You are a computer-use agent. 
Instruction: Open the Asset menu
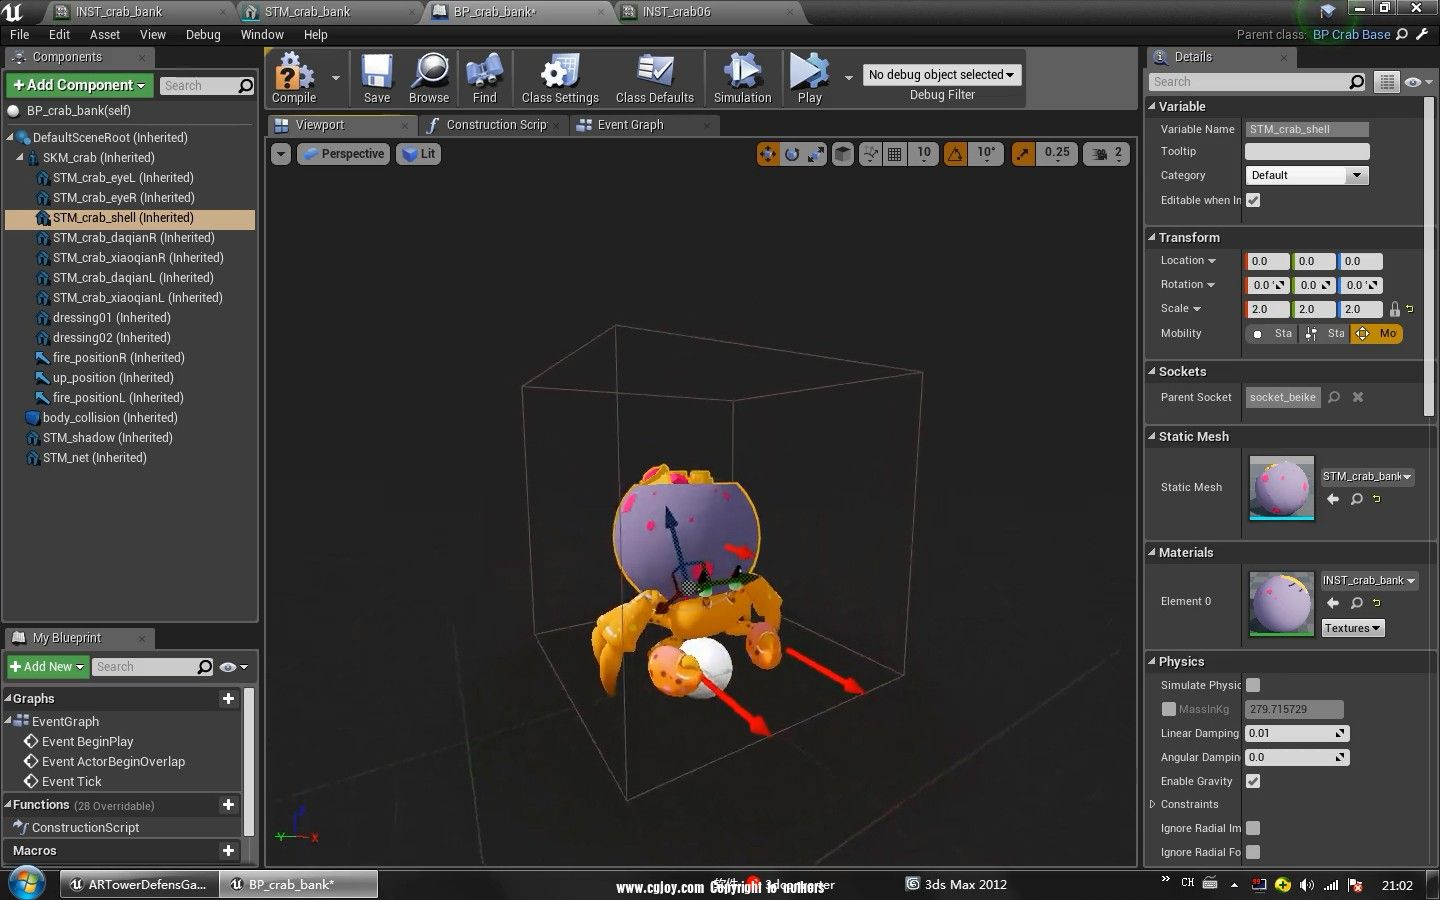105,34
